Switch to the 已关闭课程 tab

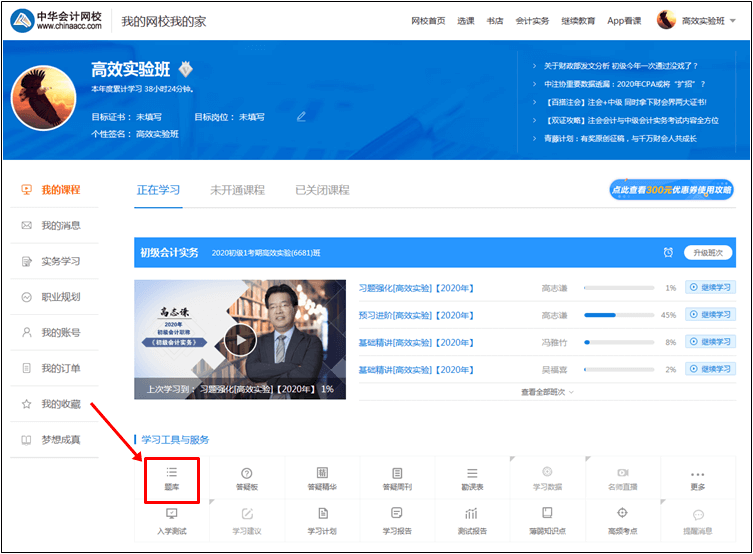click(x=322, y=190)
